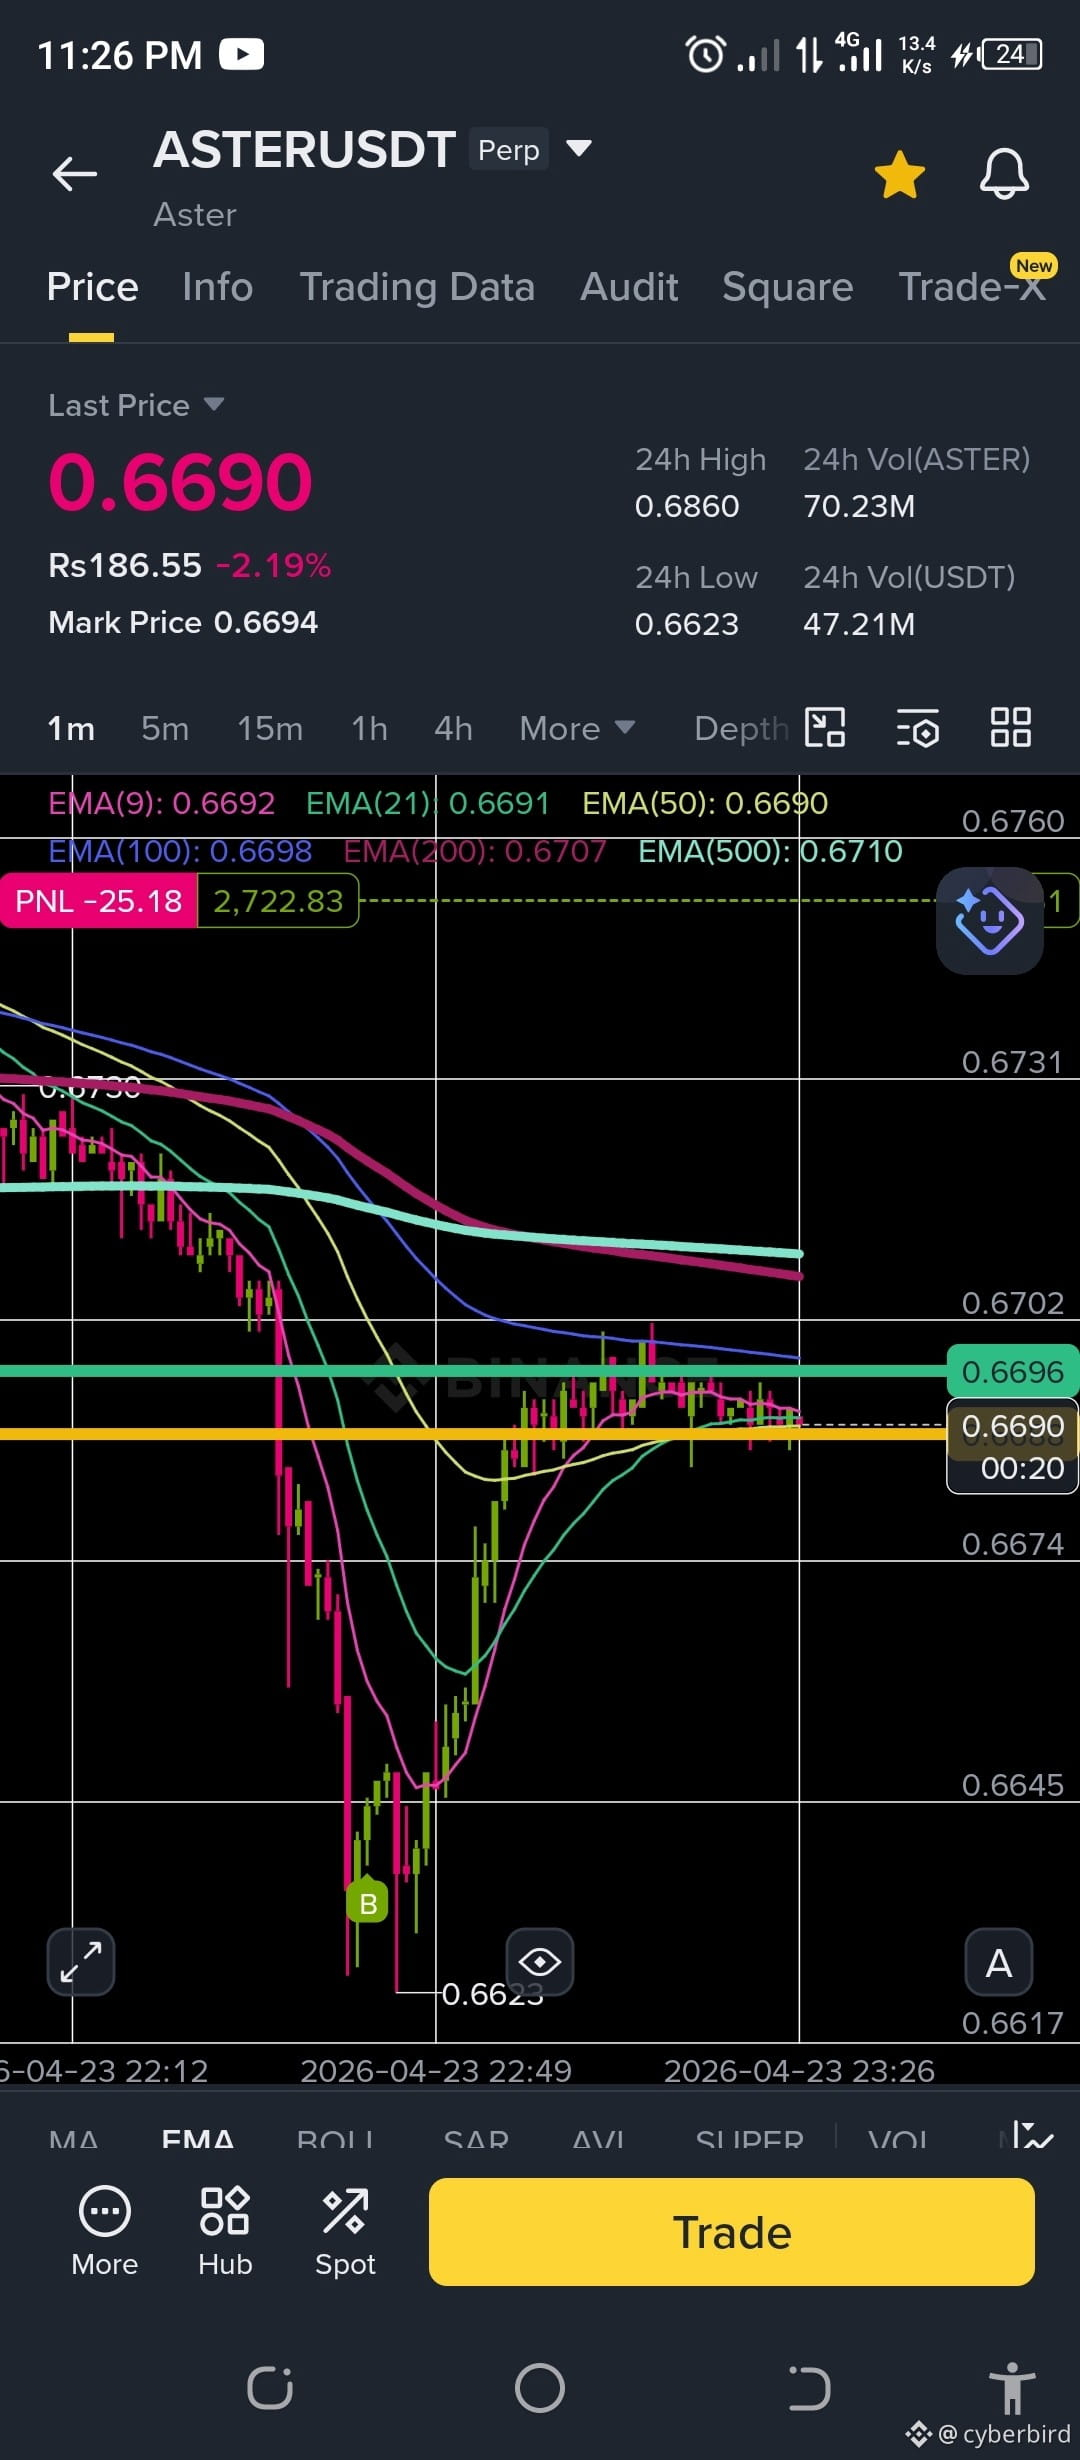Tap the battery indicator icon

1012,54
